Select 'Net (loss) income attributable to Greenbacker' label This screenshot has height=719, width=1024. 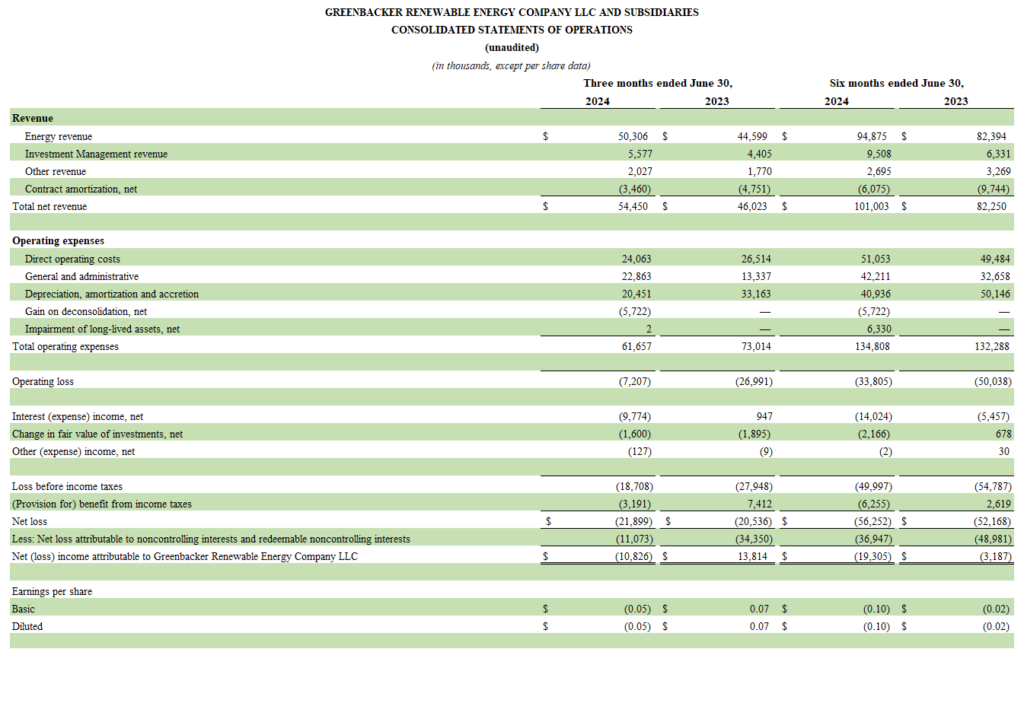click(185, 557)
